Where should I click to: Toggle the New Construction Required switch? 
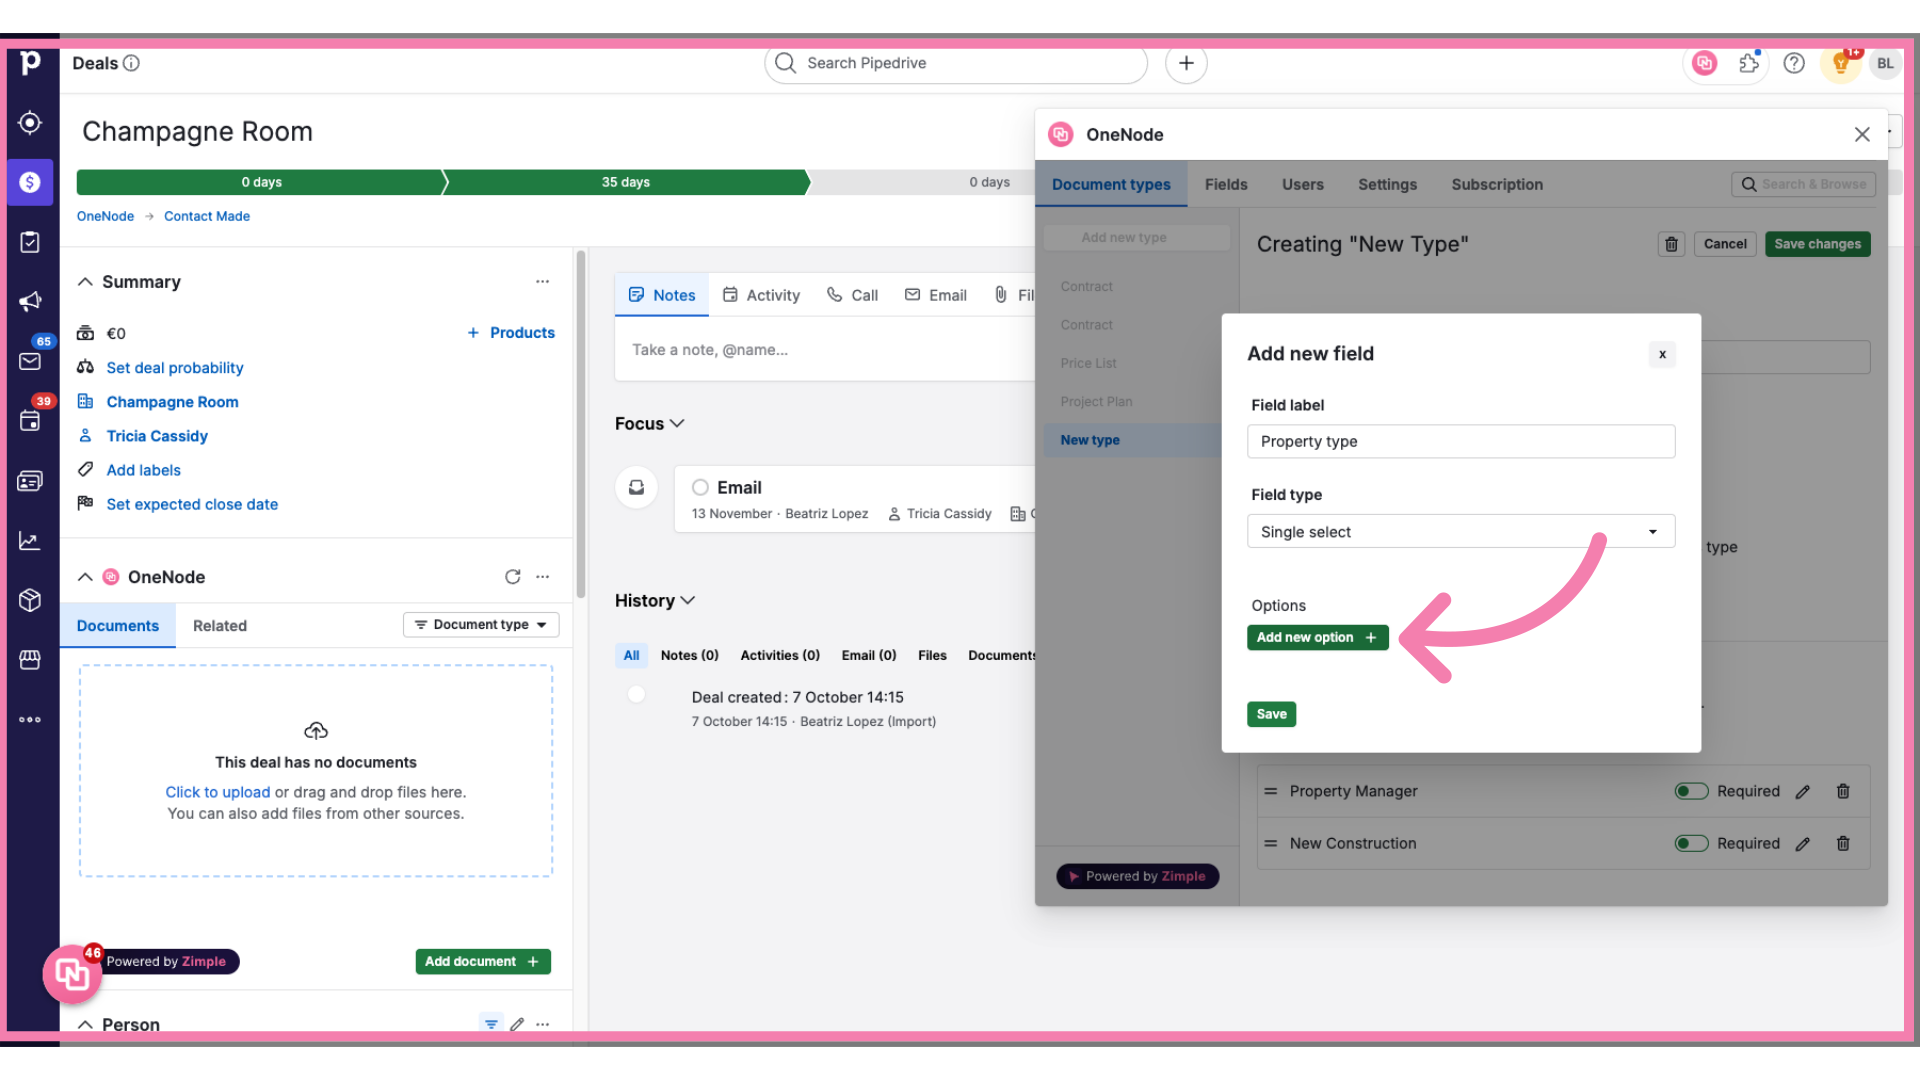point(1691,843)
